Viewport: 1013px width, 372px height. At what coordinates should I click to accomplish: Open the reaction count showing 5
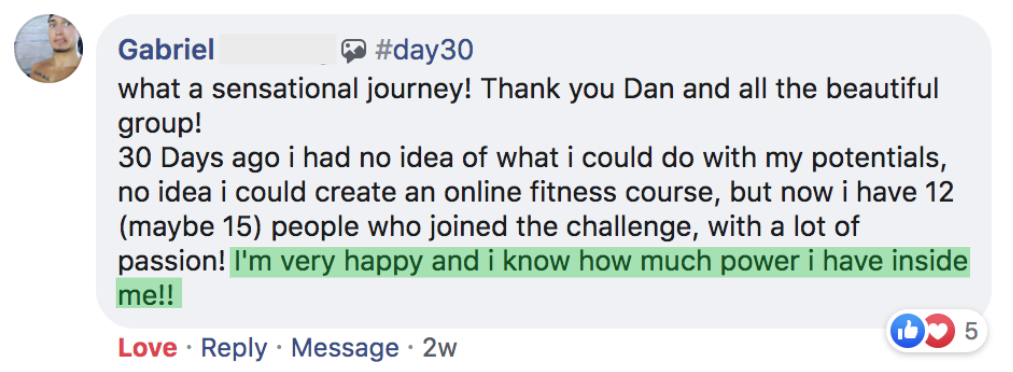pos(971,332)
